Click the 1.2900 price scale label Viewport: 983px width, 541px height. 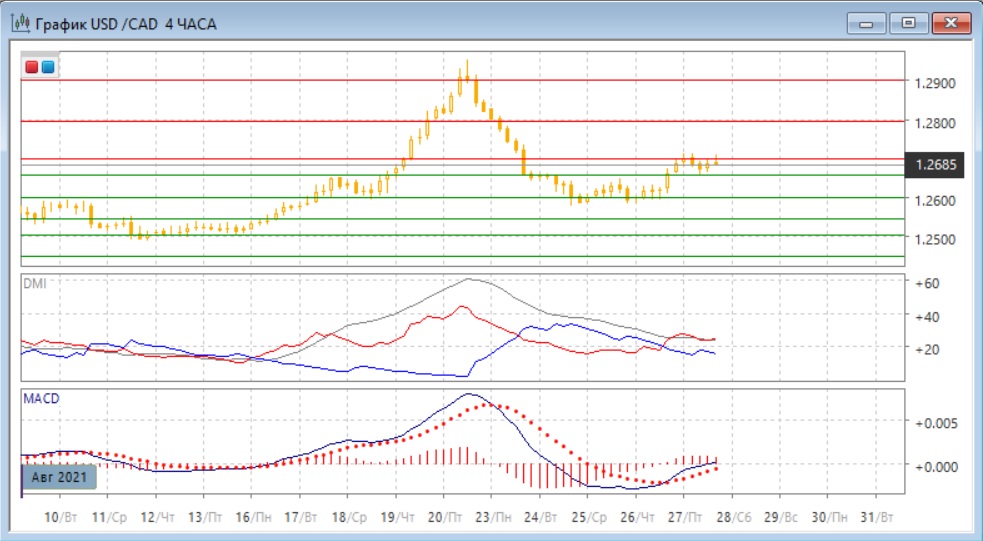point(934,84)
